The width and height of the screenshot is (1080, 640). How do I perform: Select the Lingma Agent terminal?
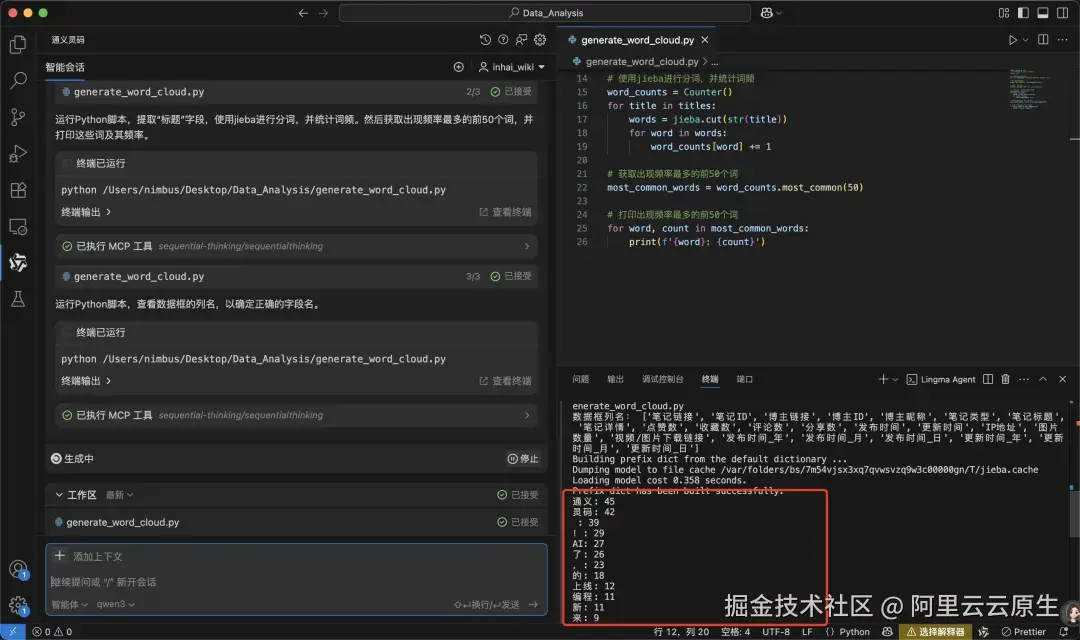941,380
